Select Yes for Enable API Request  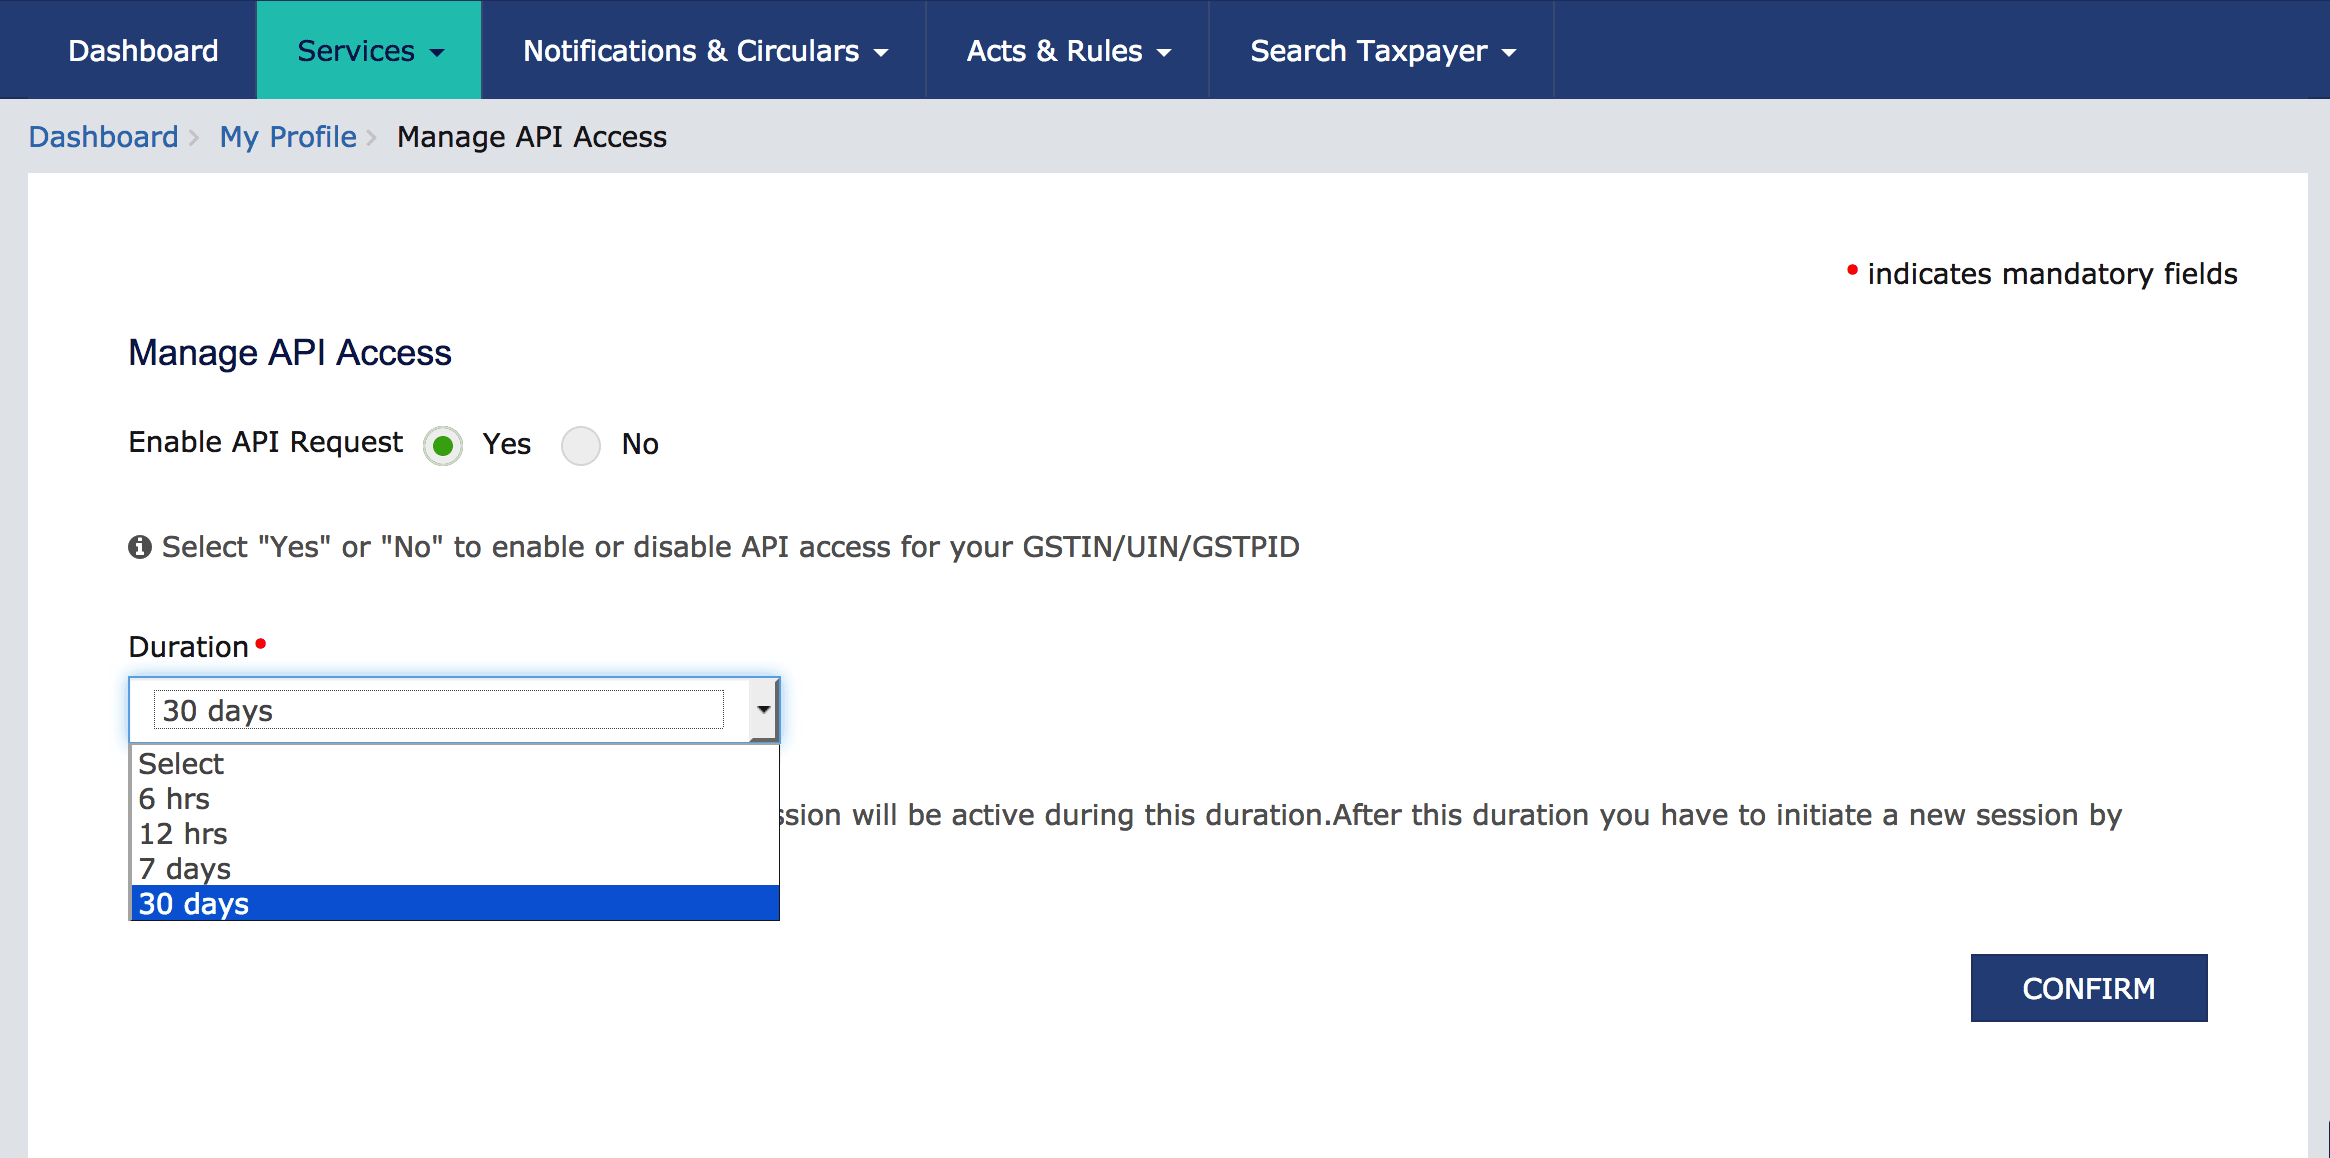(x=443, y=445)
